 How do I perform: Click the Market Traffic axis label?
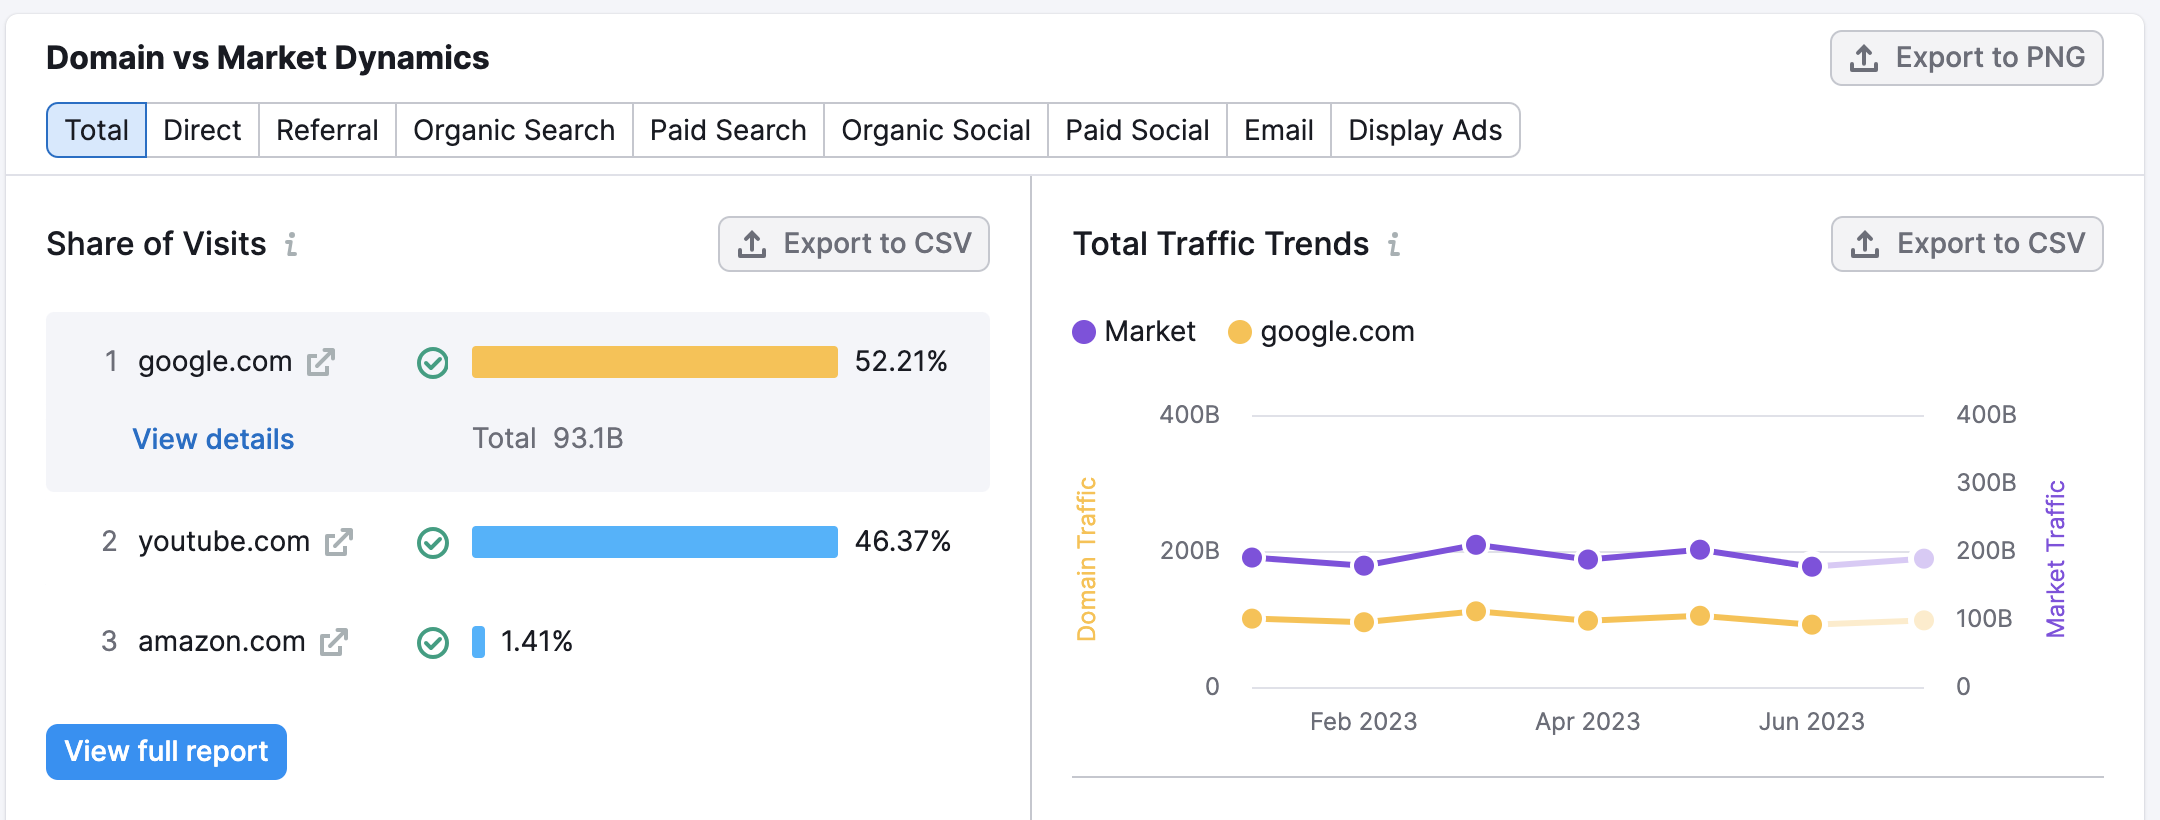point(2056,559)
